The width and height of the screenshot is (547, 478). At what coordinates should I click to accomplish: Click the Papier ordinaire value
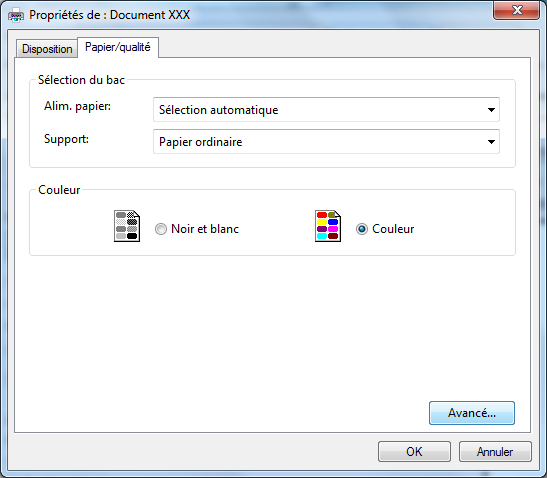[201, 142]
